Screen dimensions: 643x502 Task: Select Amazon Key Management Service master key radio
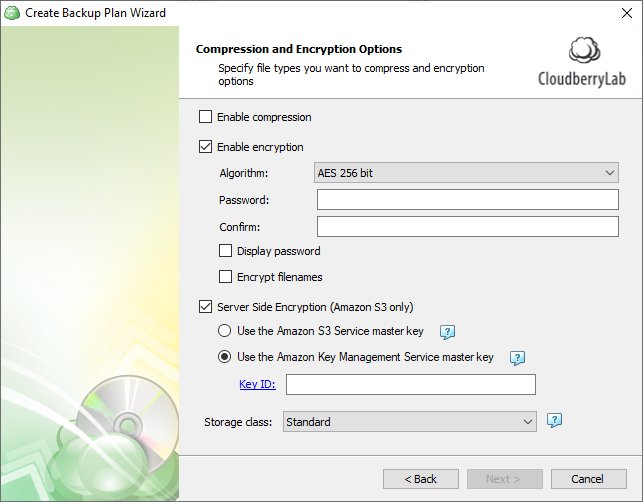click(224, 357)
